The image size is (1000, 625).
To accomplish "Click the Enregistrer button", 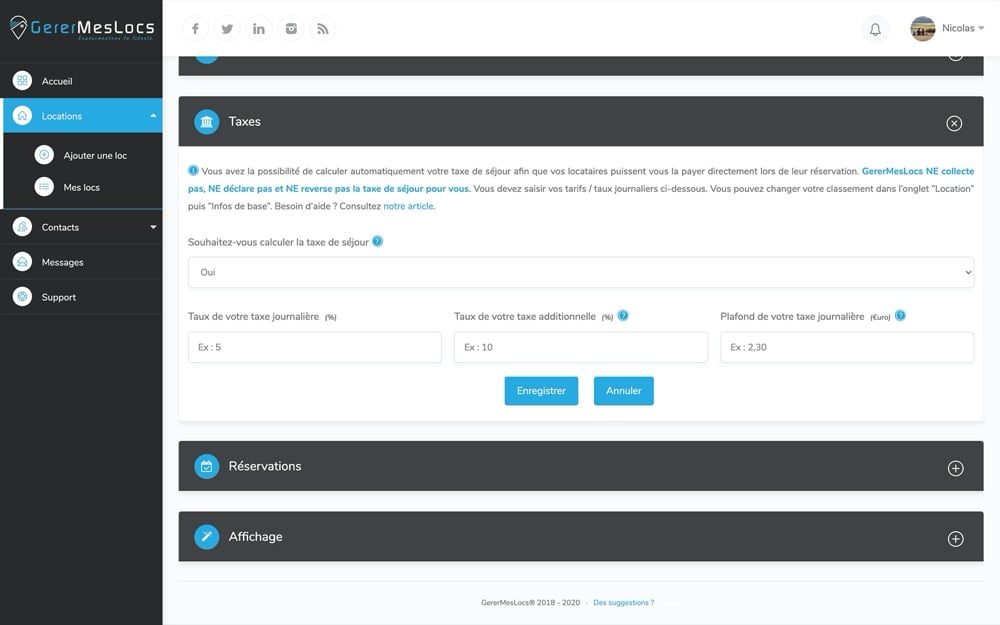I will coord(541,390).
